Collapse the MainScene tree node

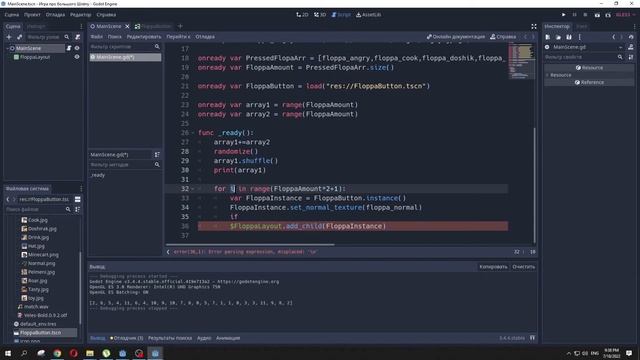7,48
